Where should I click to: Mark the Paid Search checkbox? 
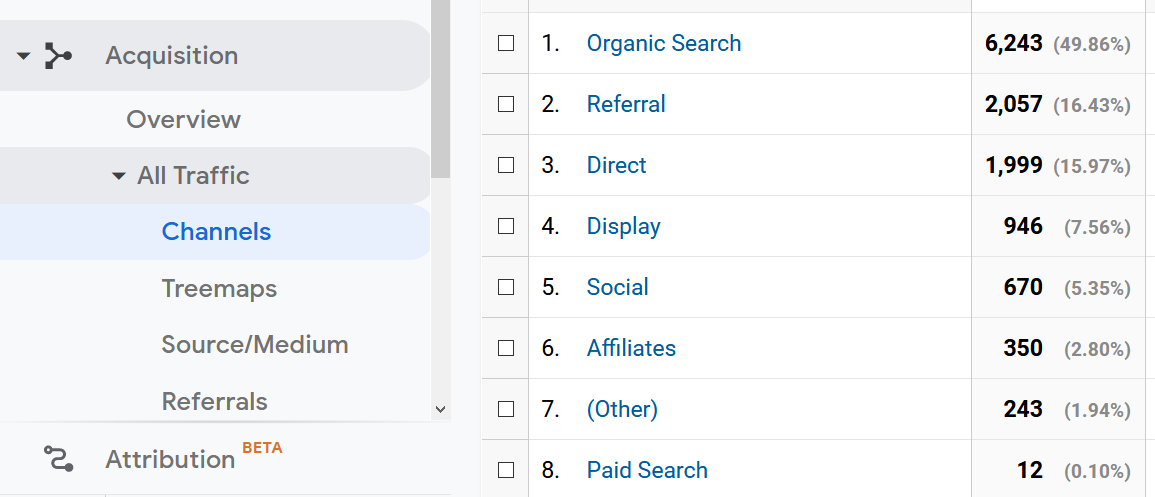506,470
